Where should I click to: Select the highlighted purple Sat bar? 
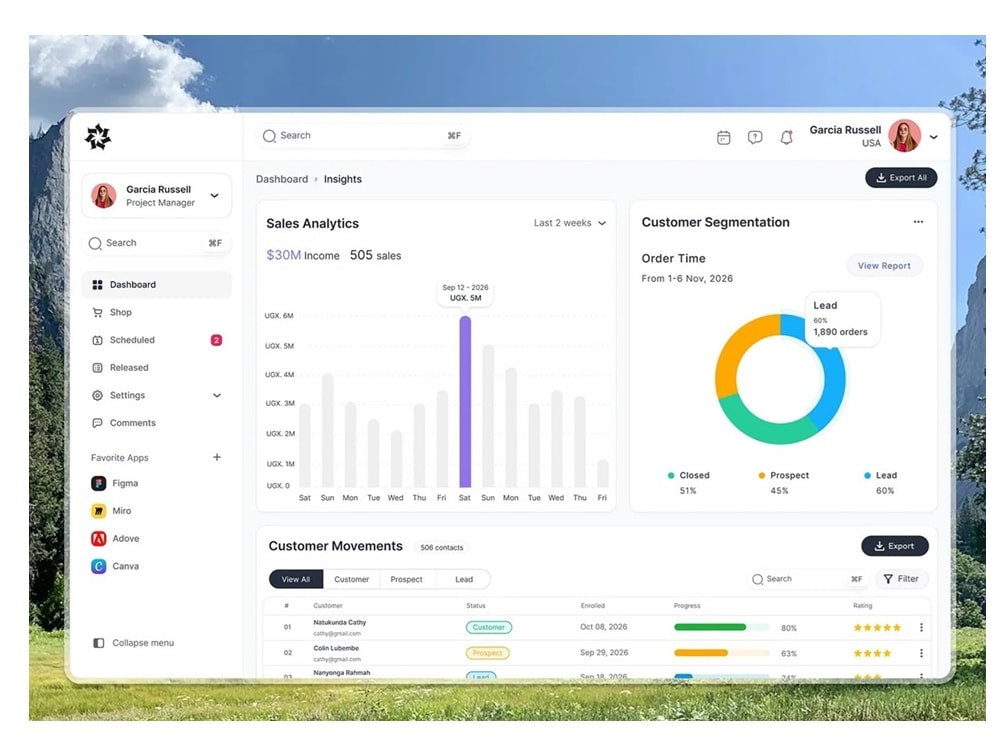click(x=465, y=402)
